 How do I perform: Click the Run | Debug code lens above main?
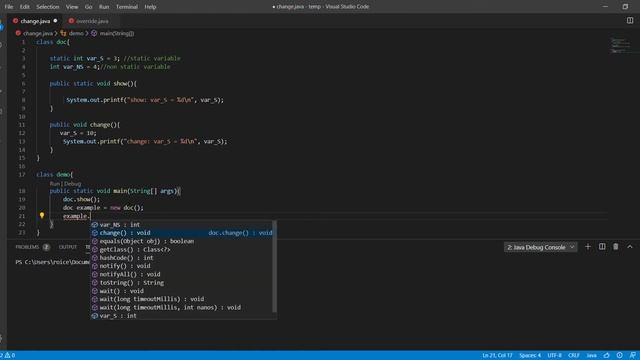click(65, 184)
